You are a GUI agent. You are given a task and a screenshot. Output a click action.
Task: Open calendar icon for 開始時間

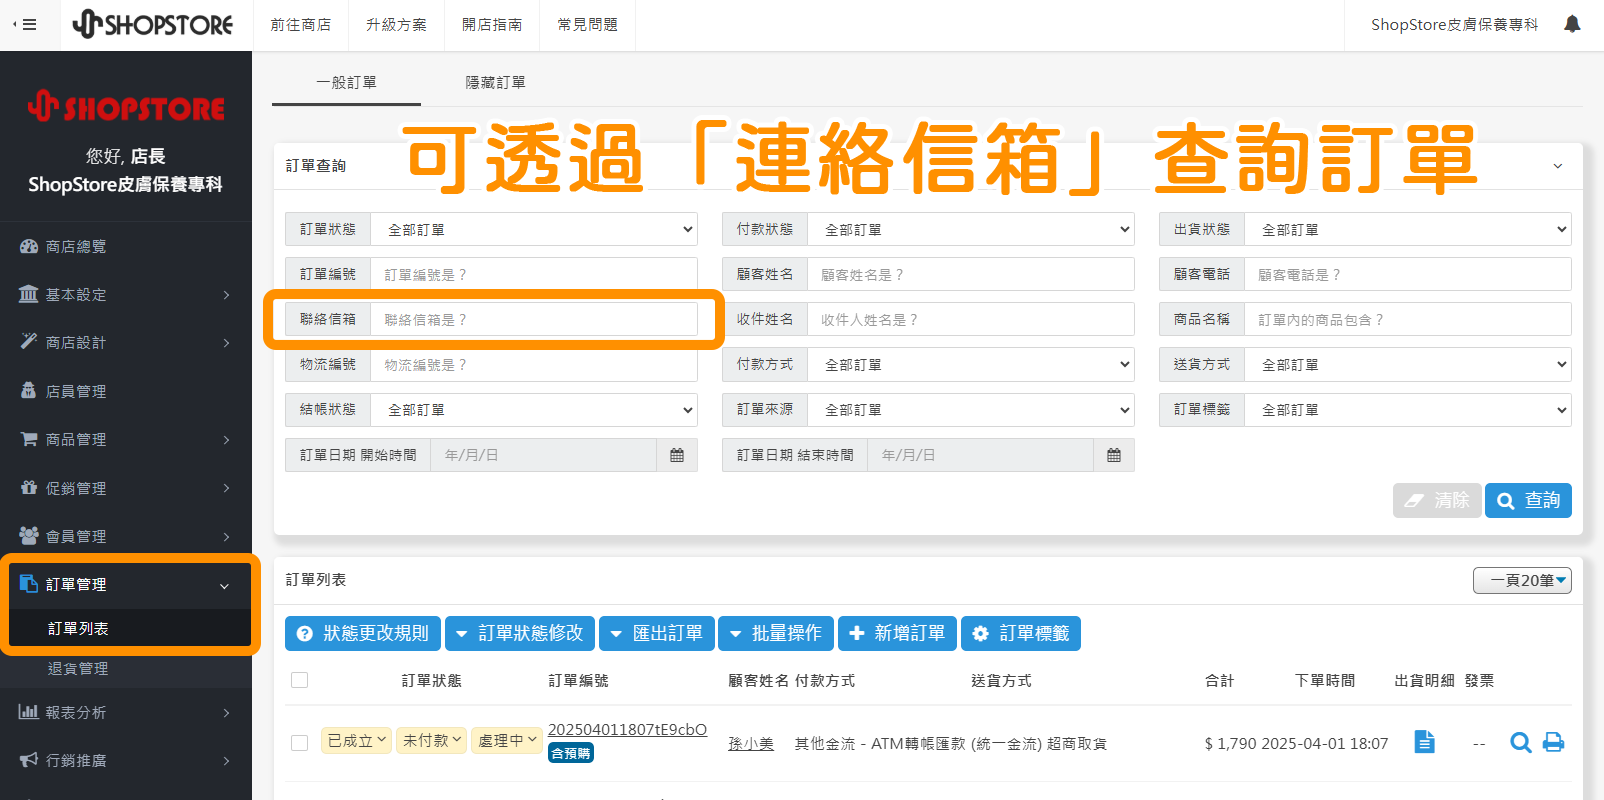677,455
